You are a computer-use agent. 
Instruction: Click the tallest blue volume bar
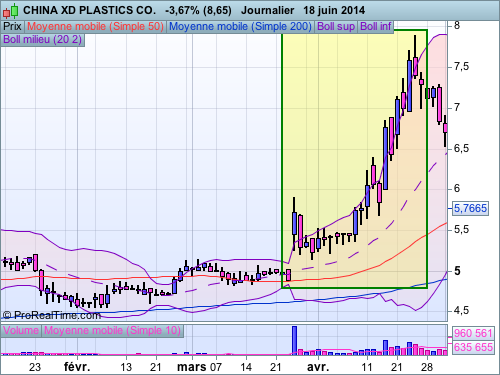(x=294, y=340)
